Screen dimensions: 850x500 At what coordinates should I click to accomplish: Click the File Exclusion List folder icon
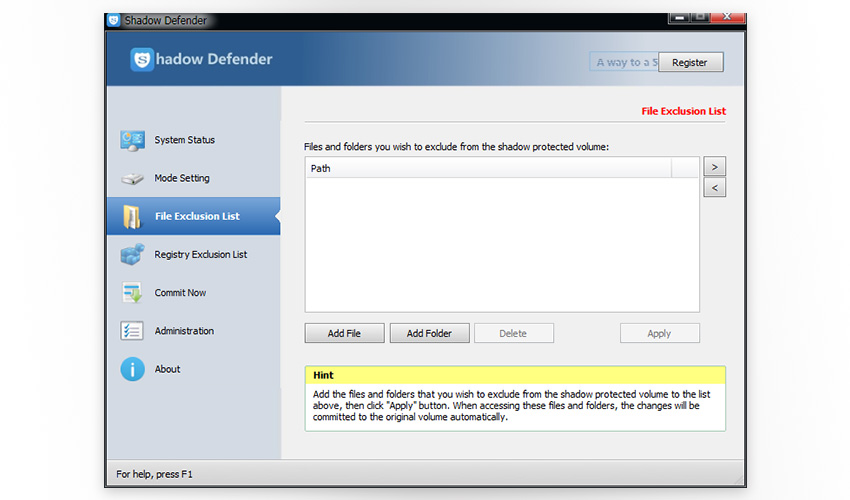(x=132, y=216)
